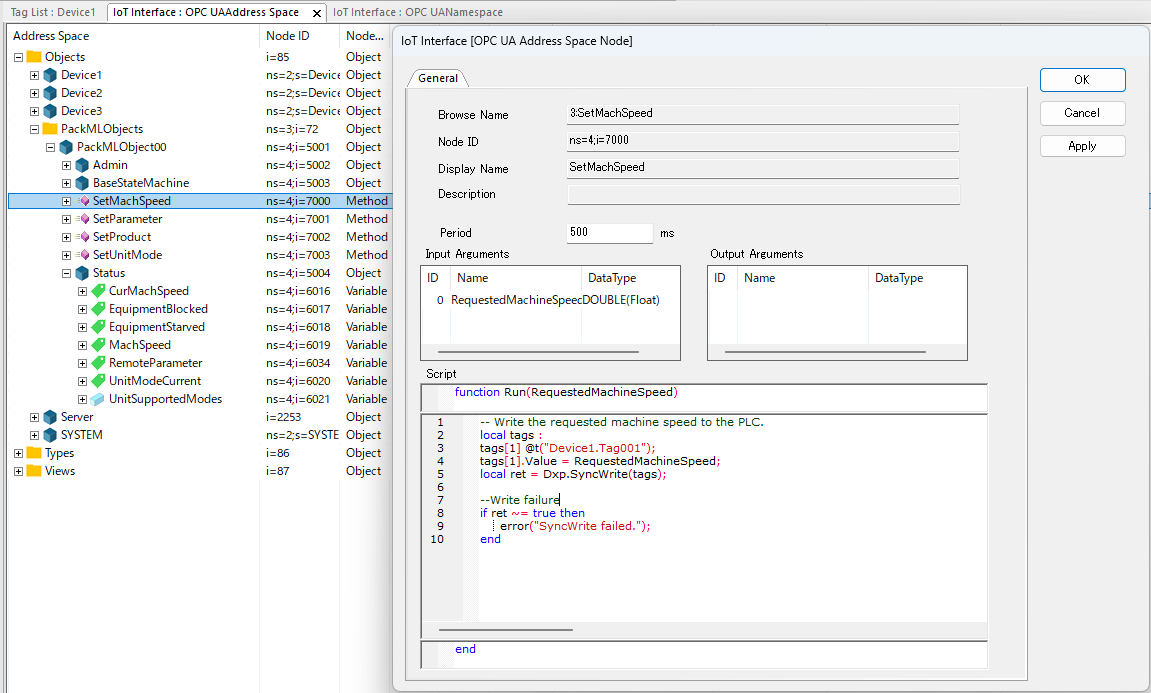The height and width of the screenshot is (693, 1151).
Task: Expand the Views tree node
Action: click(18, 471)
